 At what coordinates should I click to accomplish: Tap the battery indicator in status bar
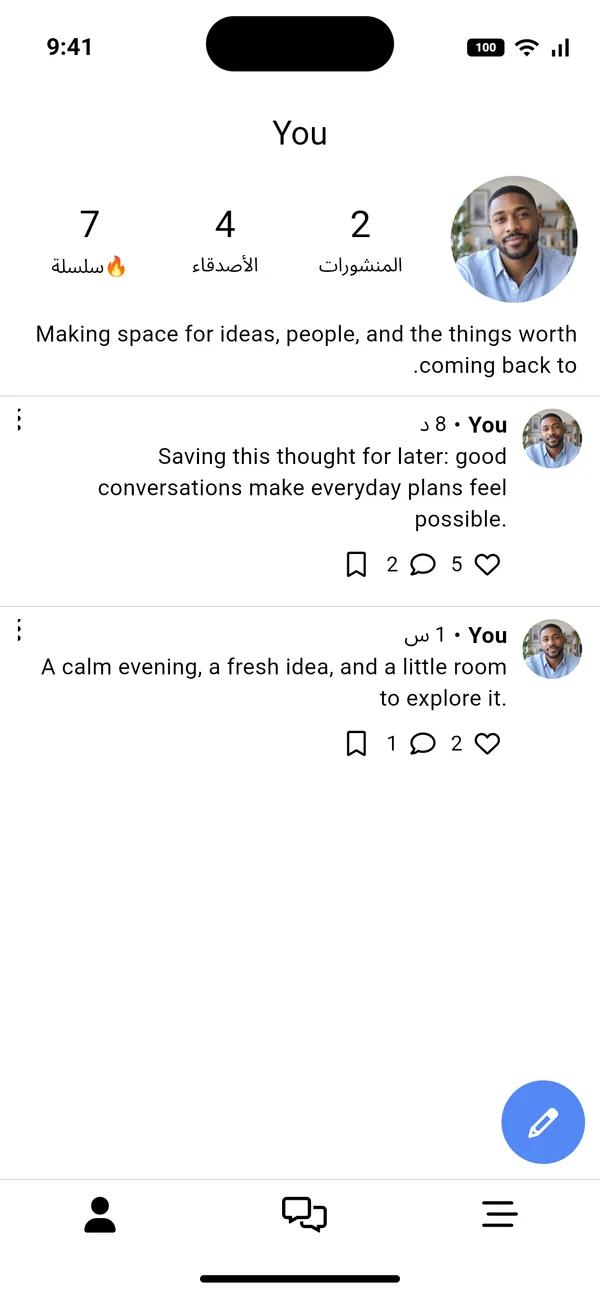pyautogui.click(x=485, y=47)
